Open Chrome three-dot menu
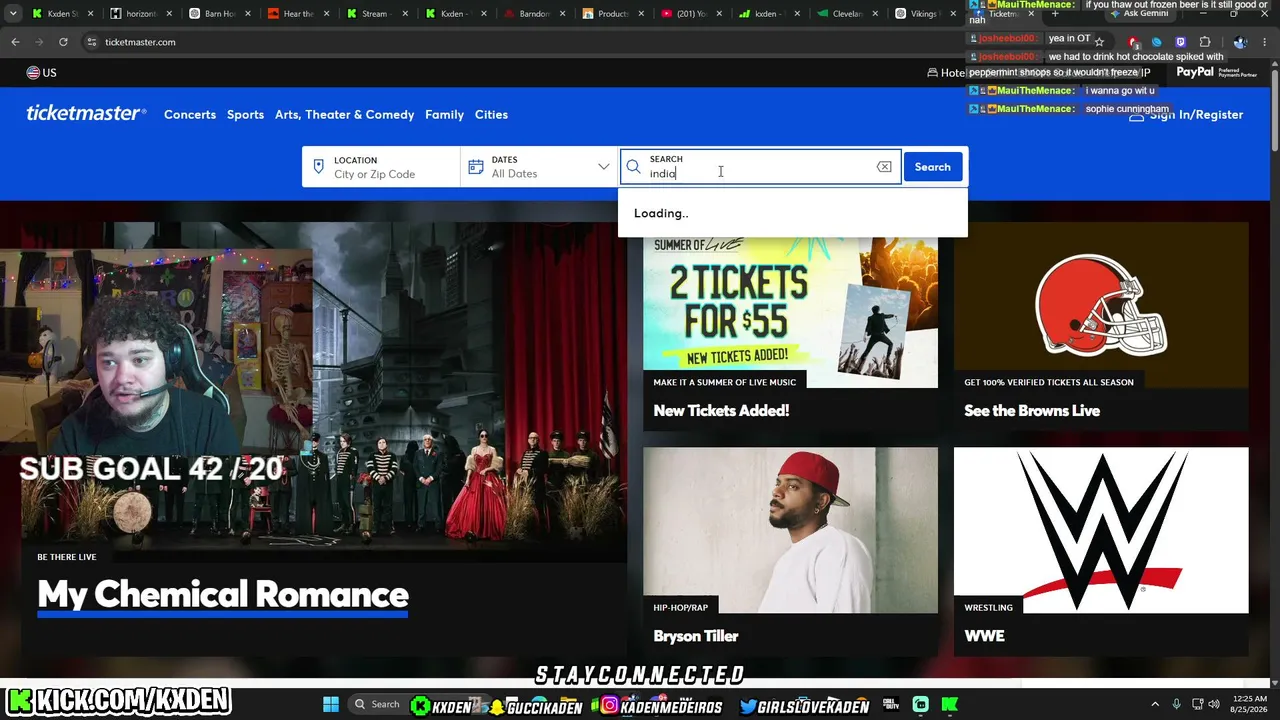 click(x=1265, y=42)
